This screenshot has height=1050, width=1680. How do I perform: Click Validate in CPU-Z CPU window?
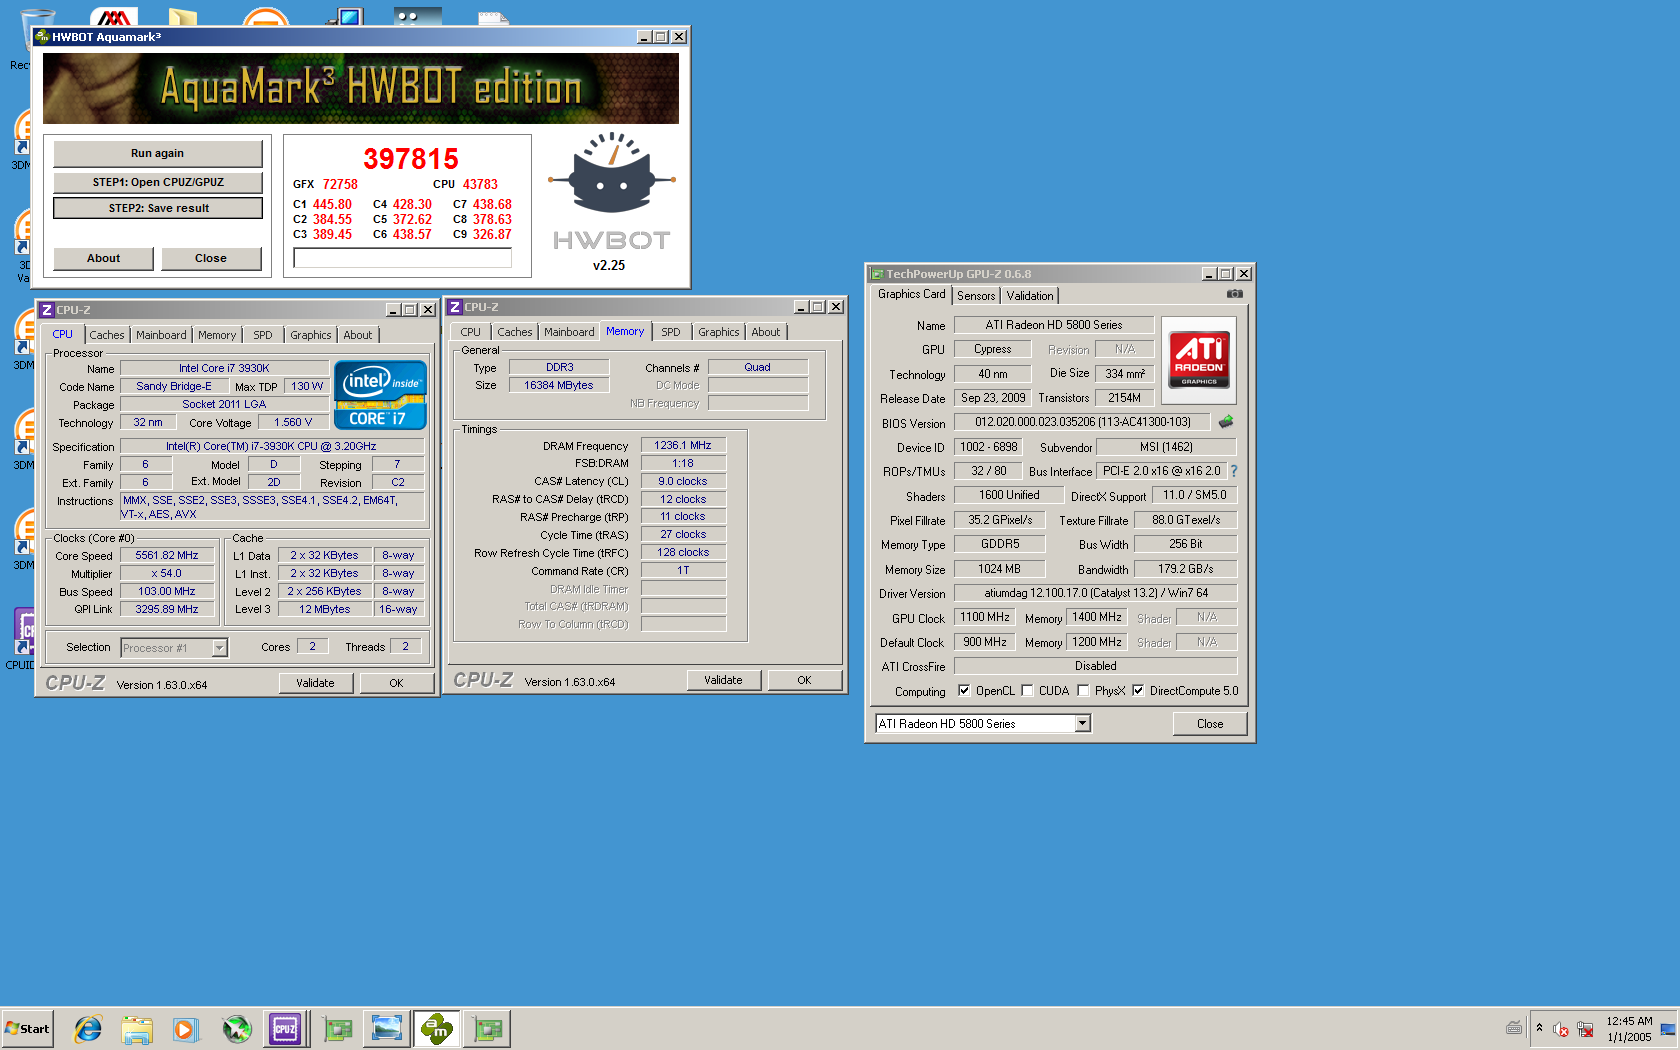pyautogui.click(x=316, y=683)
